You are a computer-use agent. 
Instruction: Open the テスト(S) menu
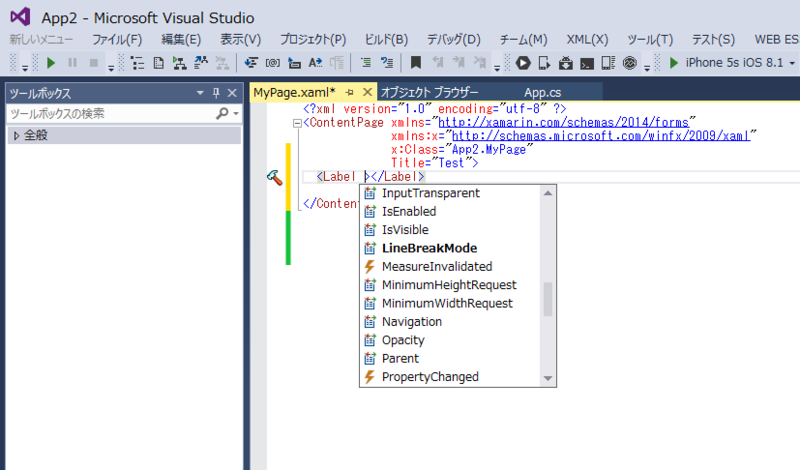(x=713, y=39)
